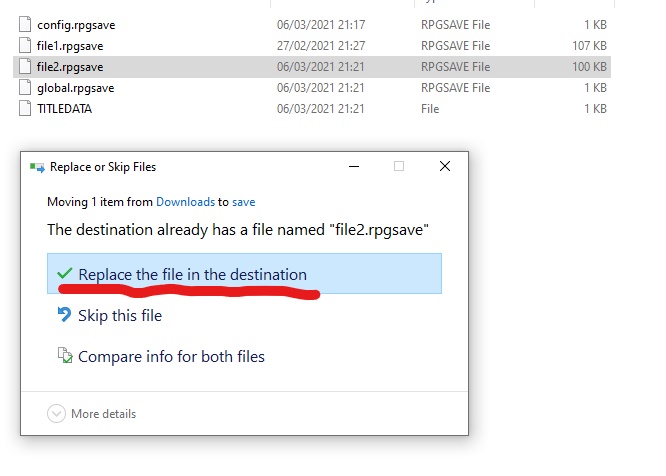The image size is (666, 476).
Task: Click the Compare info files icon
Action: pos(65,356)
